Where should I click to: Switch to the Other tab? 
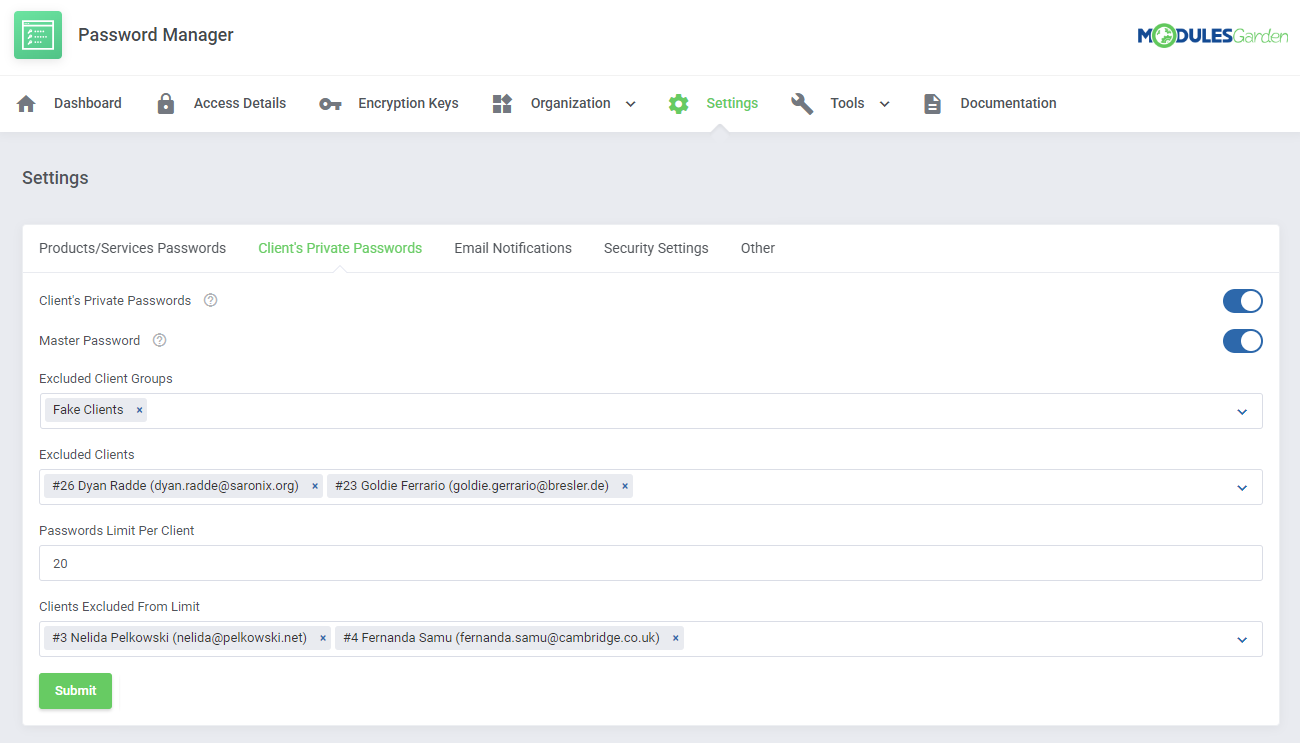click(758, 248)
